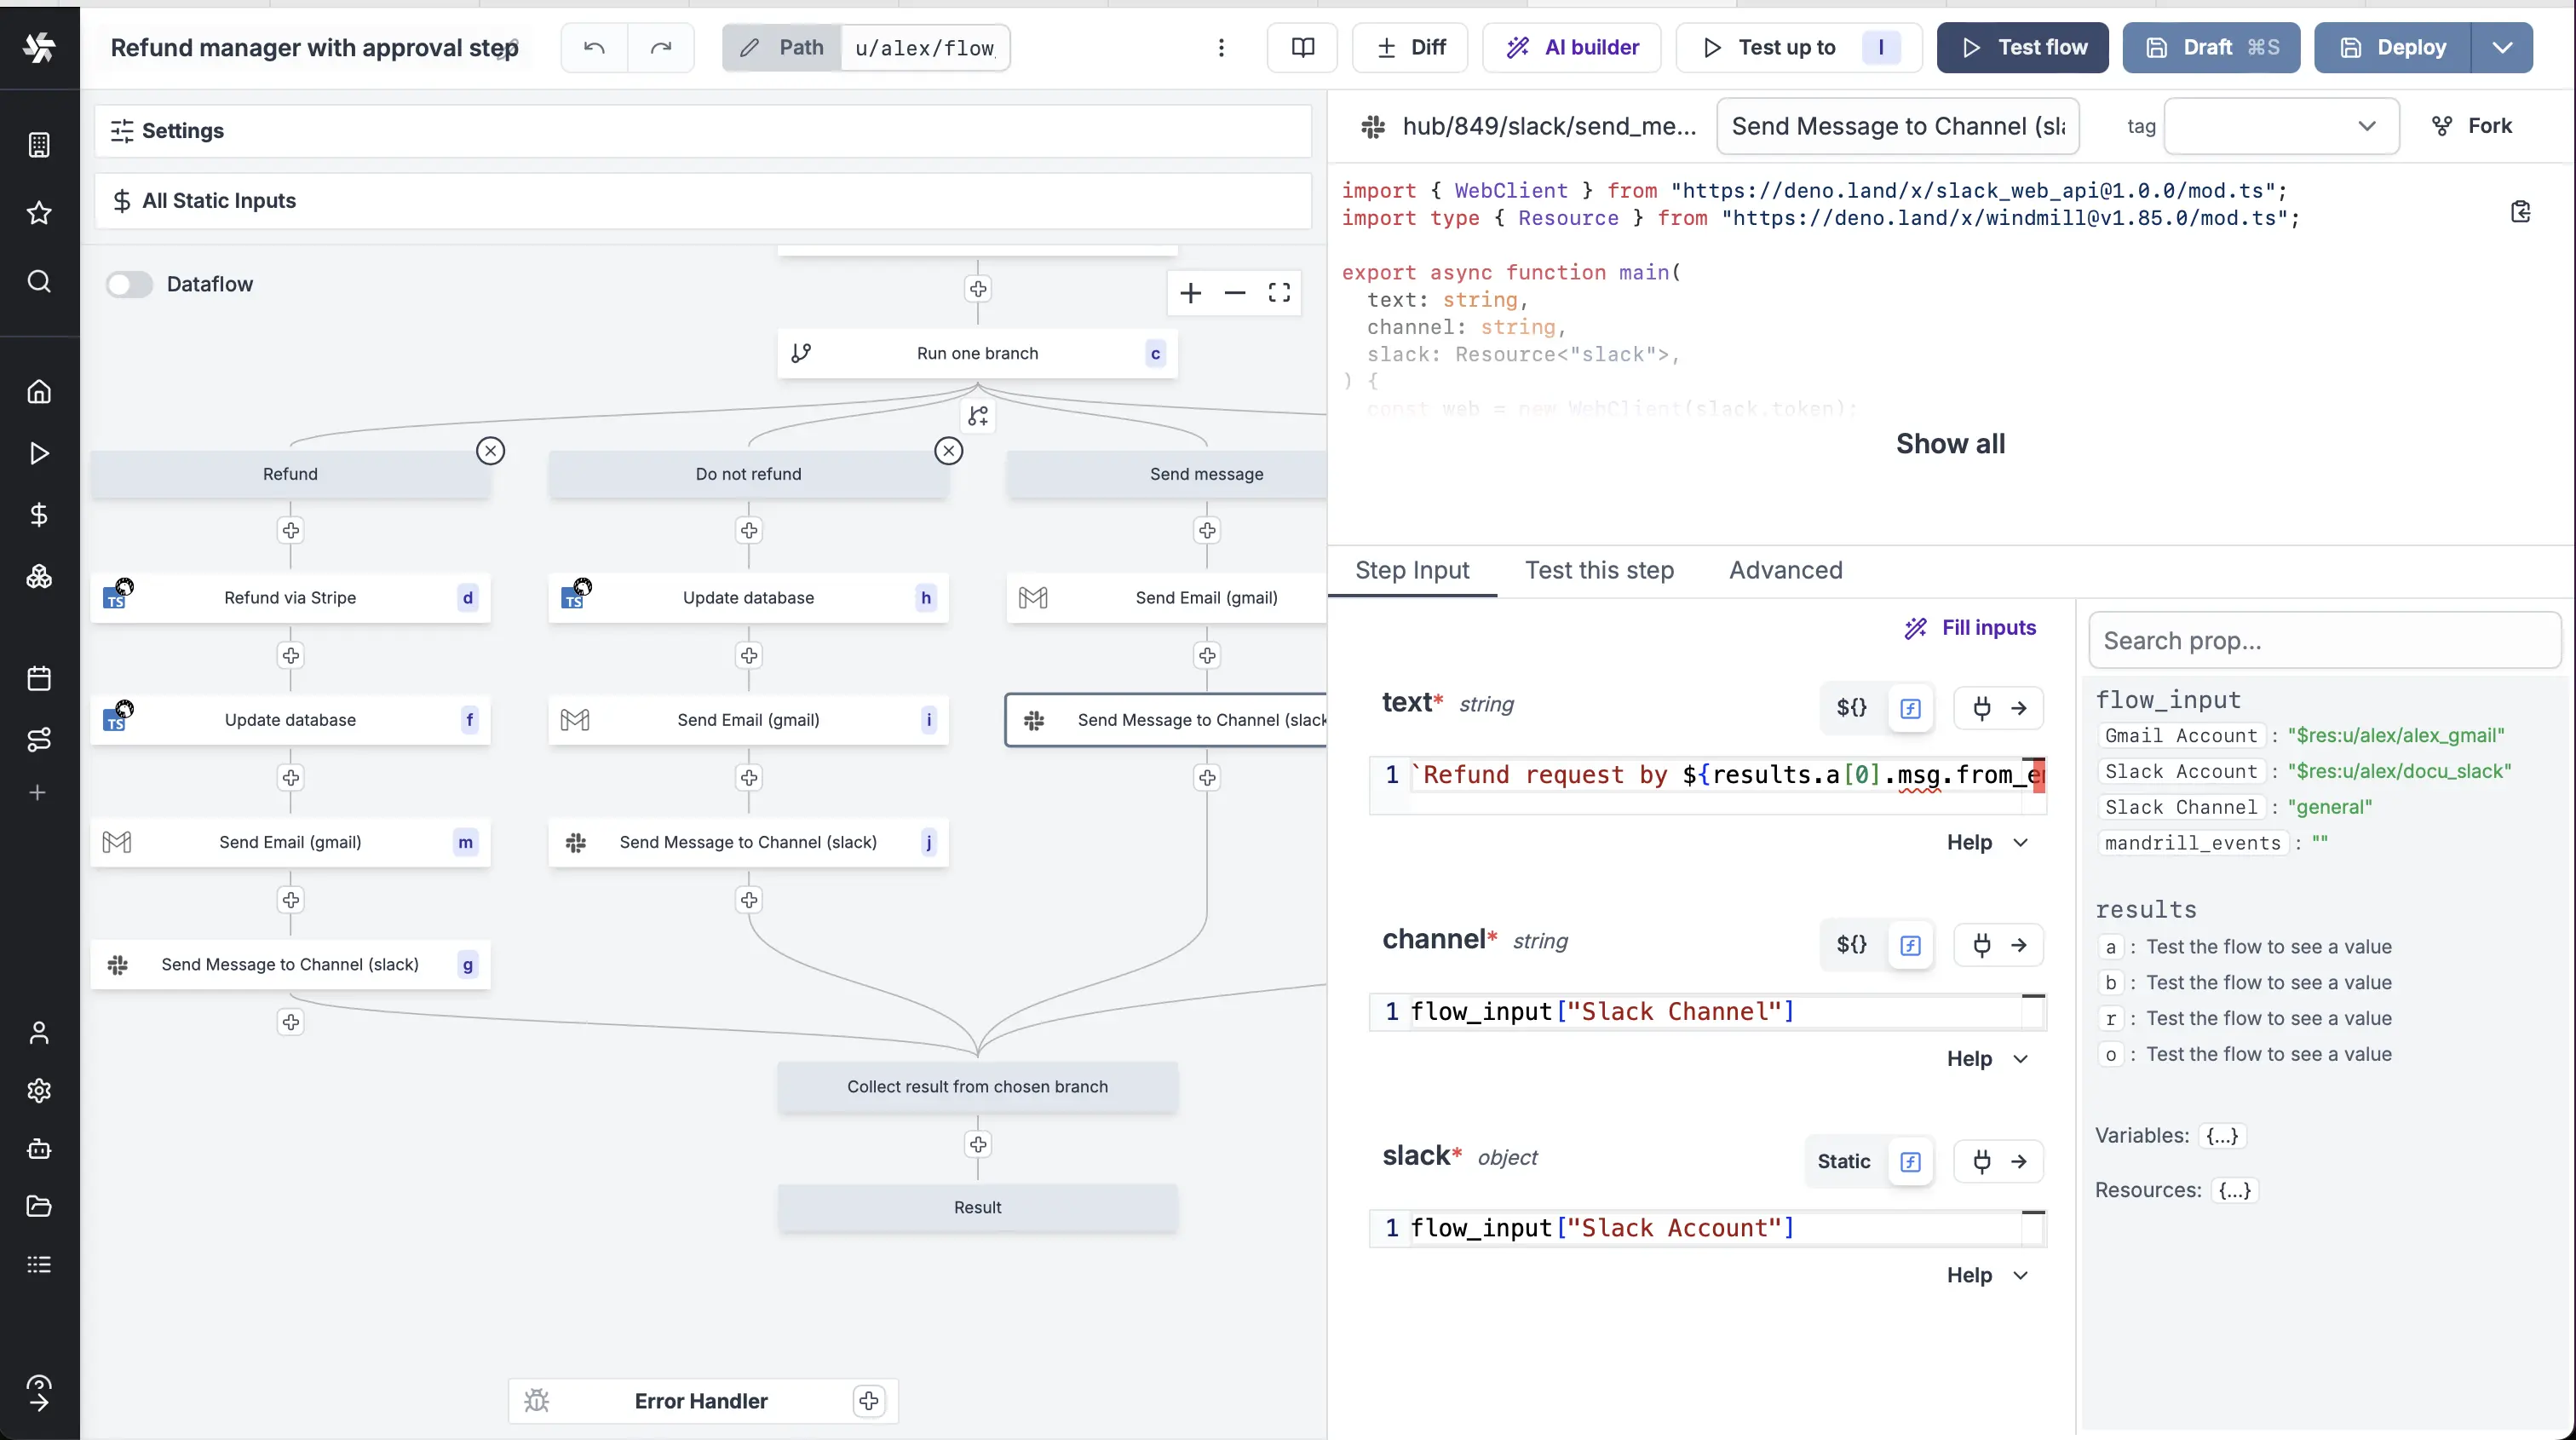Screen dimensions: 2576x1440
Task: Enable the Dataflow toggle
Action: [x=129, y=285]
